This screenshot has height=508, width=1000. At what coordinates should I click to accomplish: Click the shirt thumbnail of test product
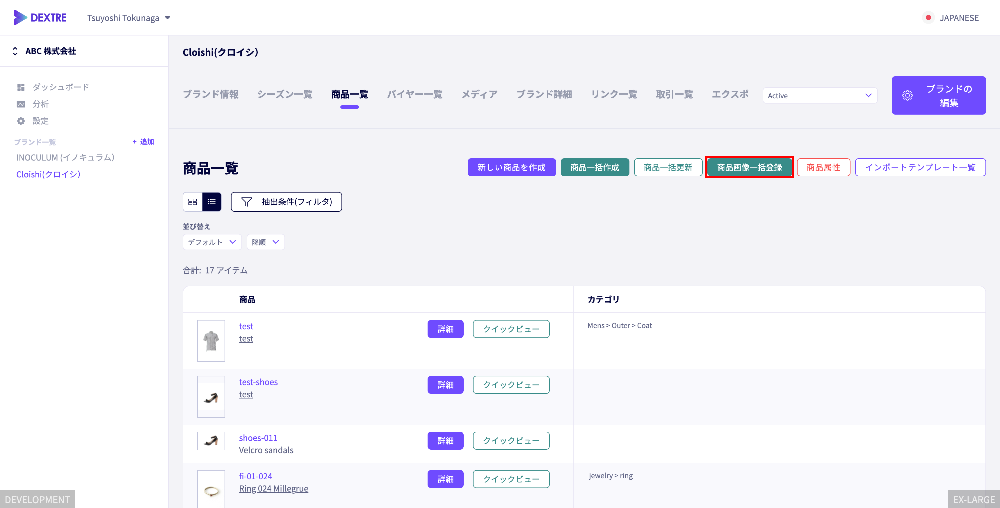coord(211,341)
